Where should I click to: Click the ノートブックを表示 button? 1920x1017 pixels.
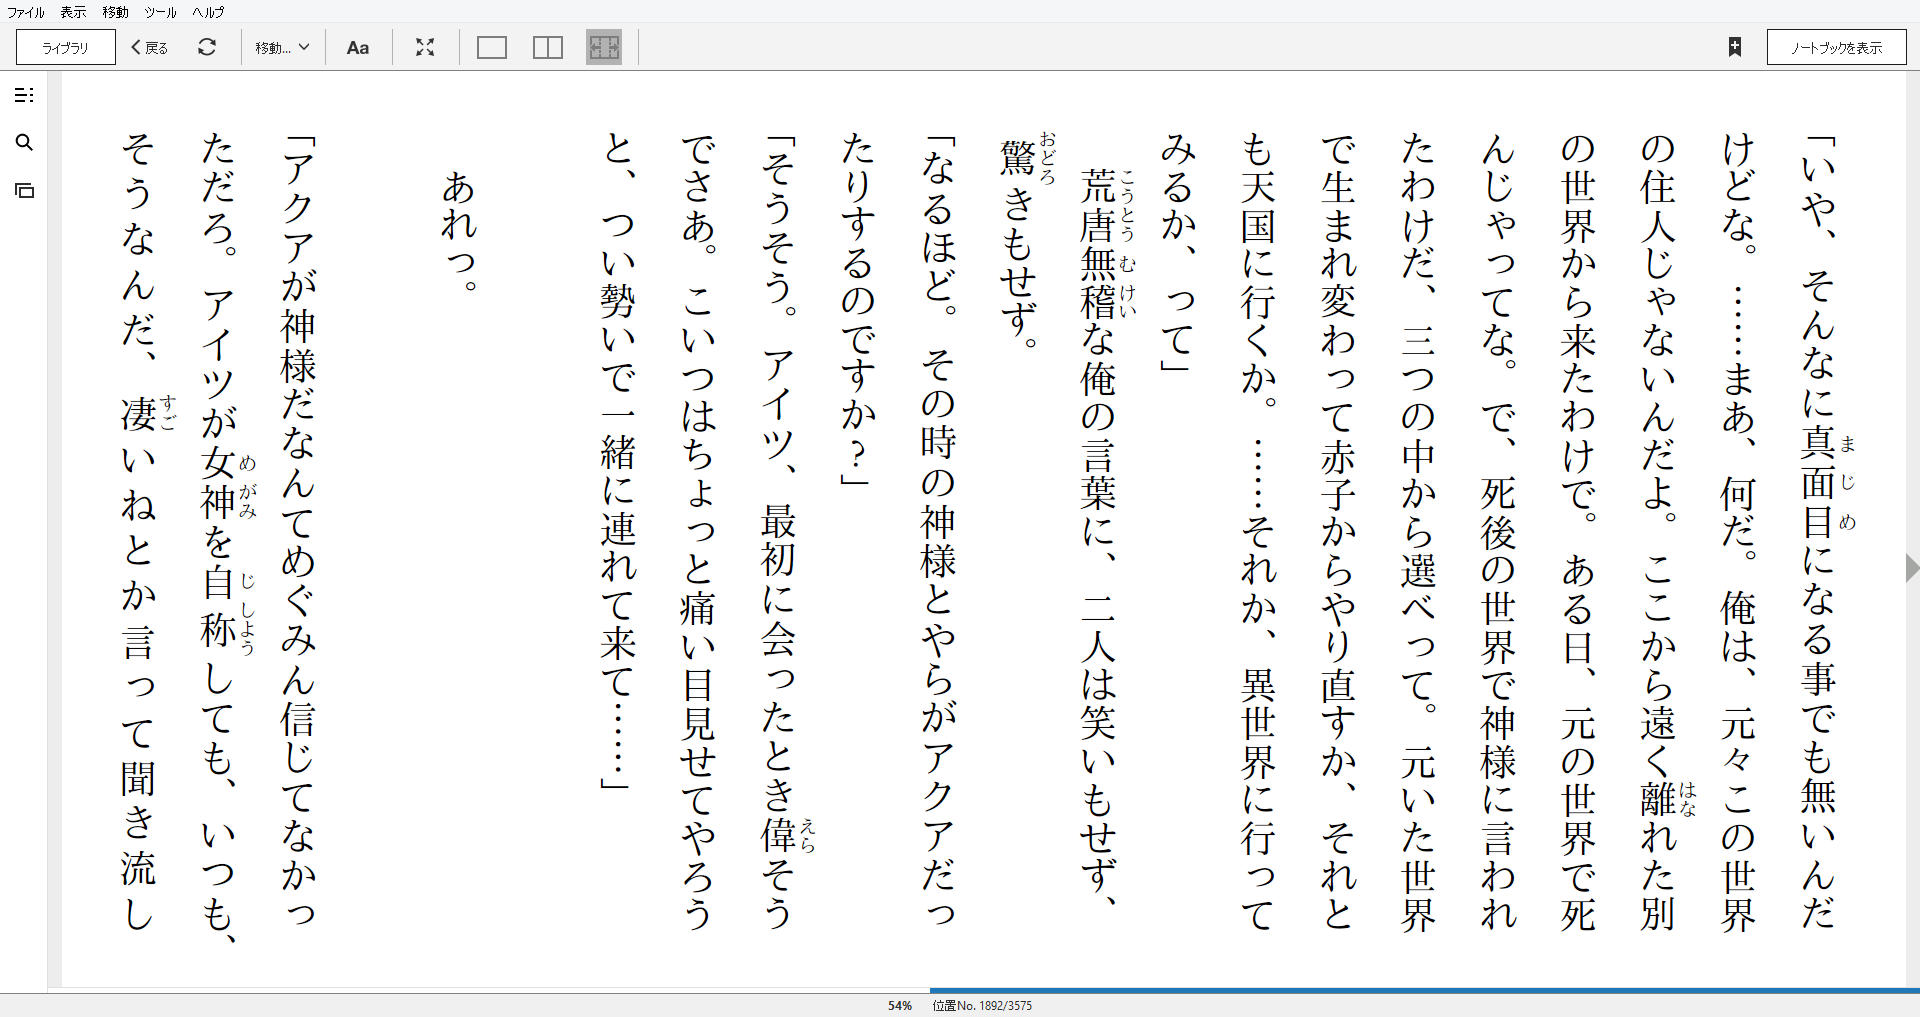(1836, 47)
